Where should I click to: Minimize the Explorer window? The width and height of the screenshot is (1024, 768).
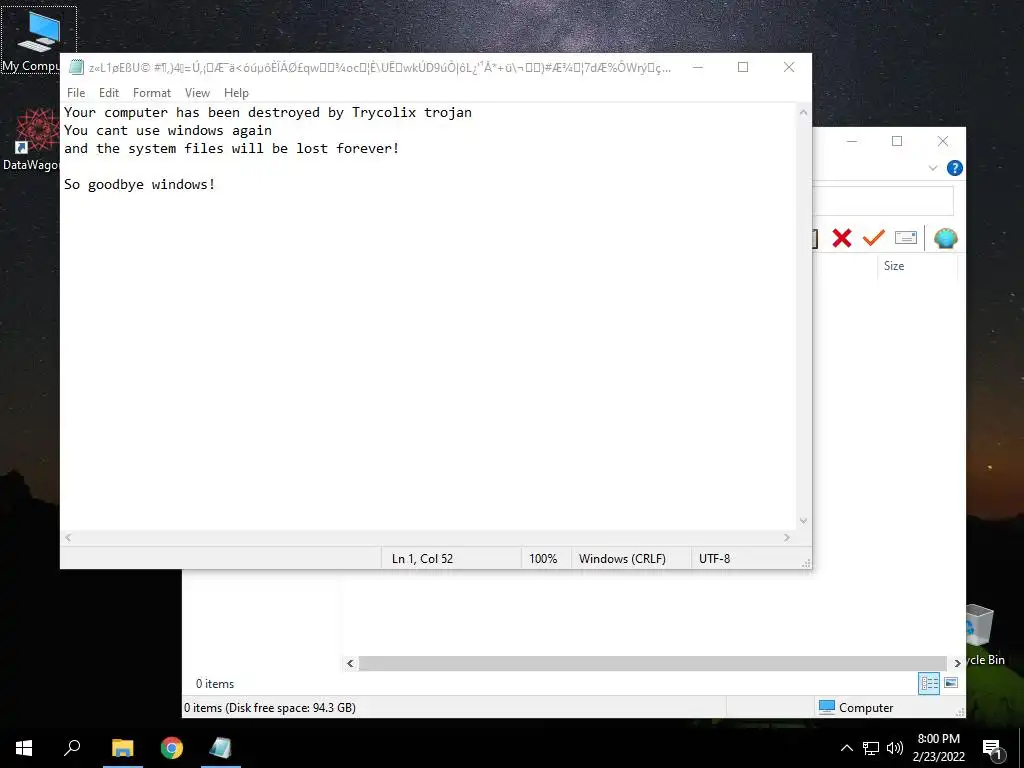tap(852, 141)
